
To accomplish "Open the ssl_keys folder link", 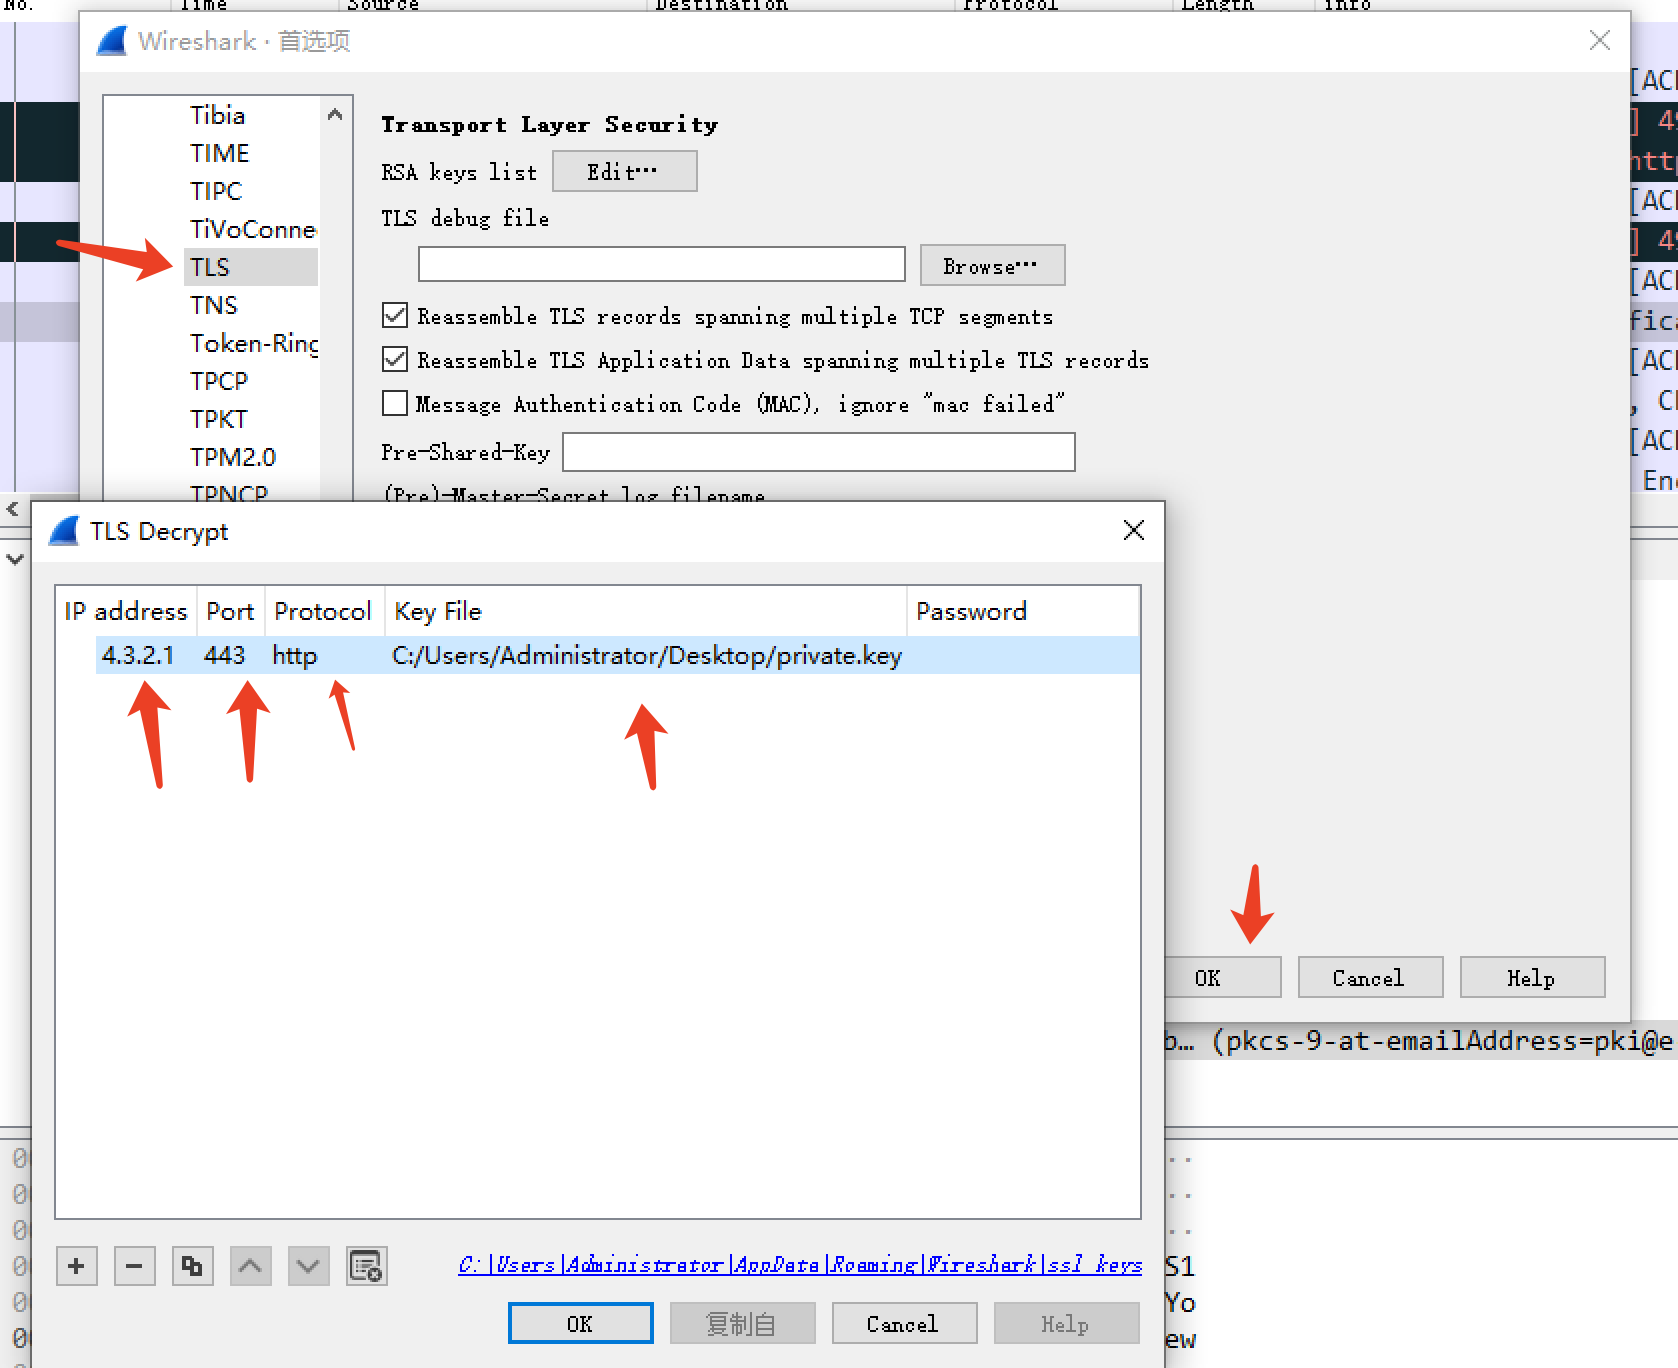I will click(800, 1264).
